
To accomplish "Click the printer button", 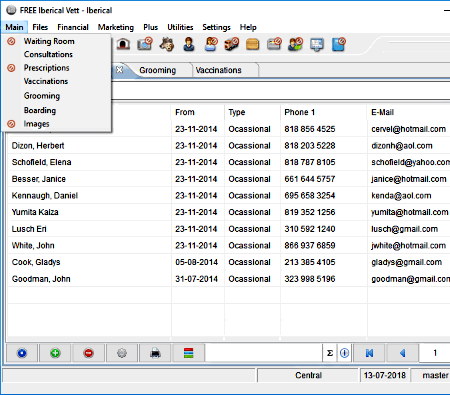I will pyautogui.click(x=155, y=353).
